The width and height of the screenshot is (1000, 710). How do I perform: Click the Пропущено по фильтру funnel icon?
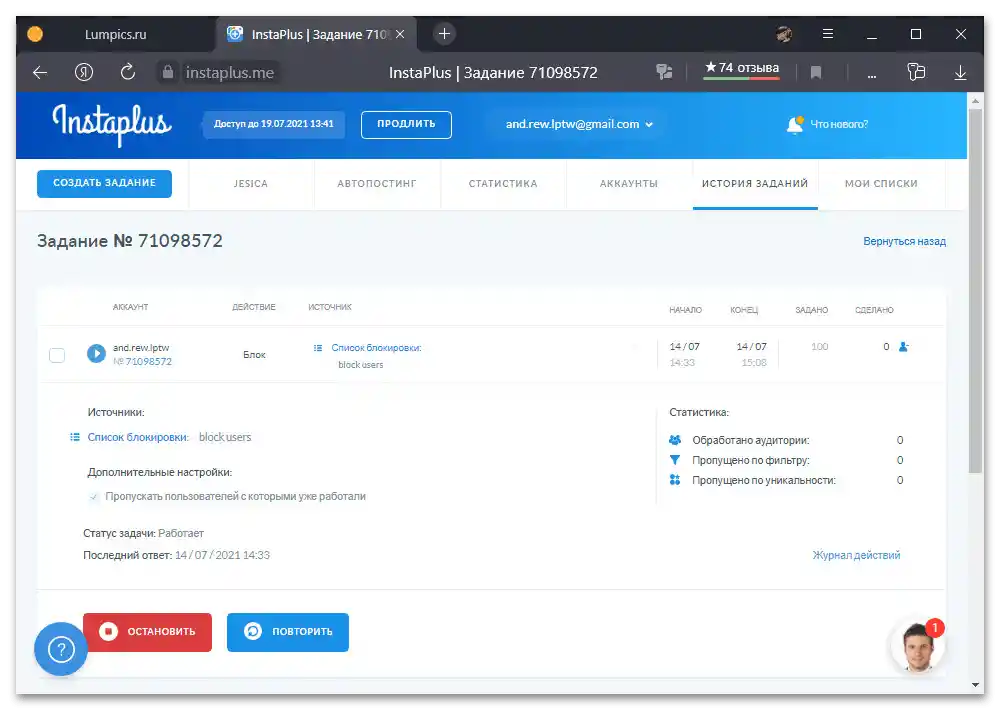[x=675, y=460]
